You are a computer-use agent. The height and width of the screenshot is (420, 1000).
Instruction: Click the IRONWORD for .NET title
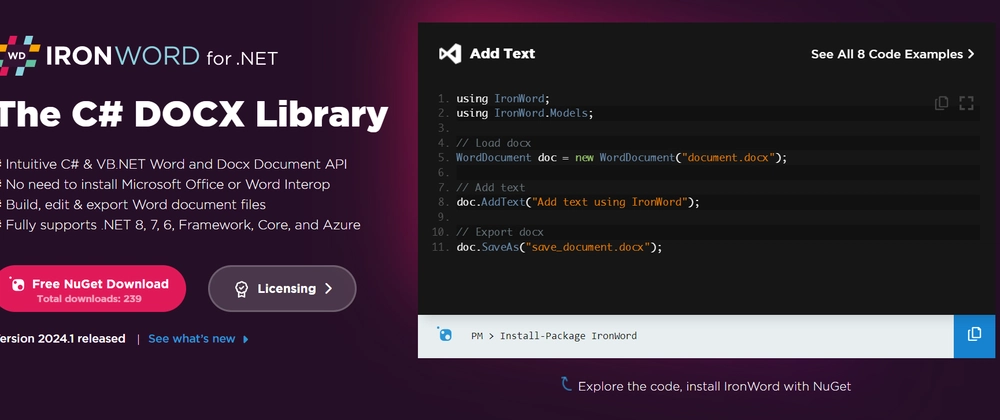point(162,57)
